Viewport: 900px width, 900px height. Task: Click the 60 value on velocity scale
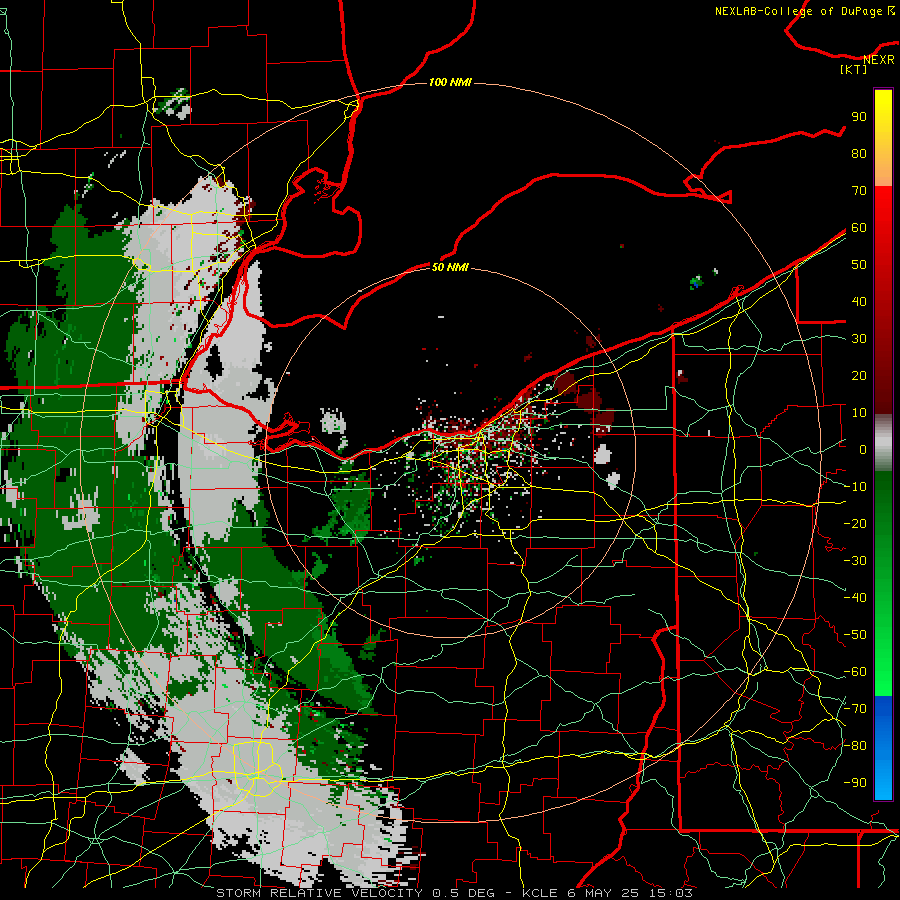(859, 228)
